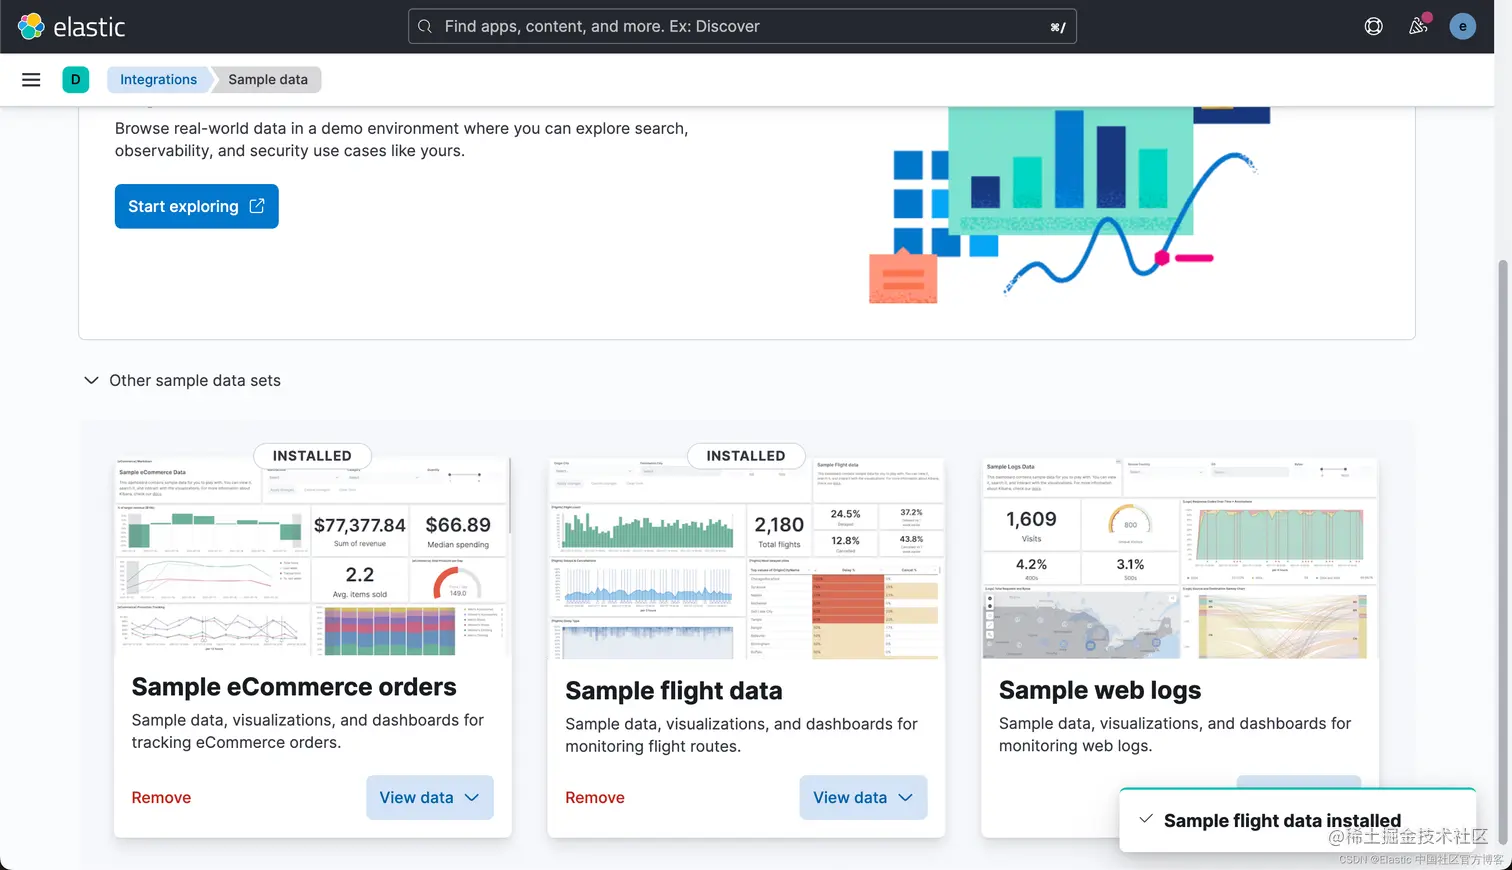
Task: Open the user avatar menu
Action: pos(1462,27)
